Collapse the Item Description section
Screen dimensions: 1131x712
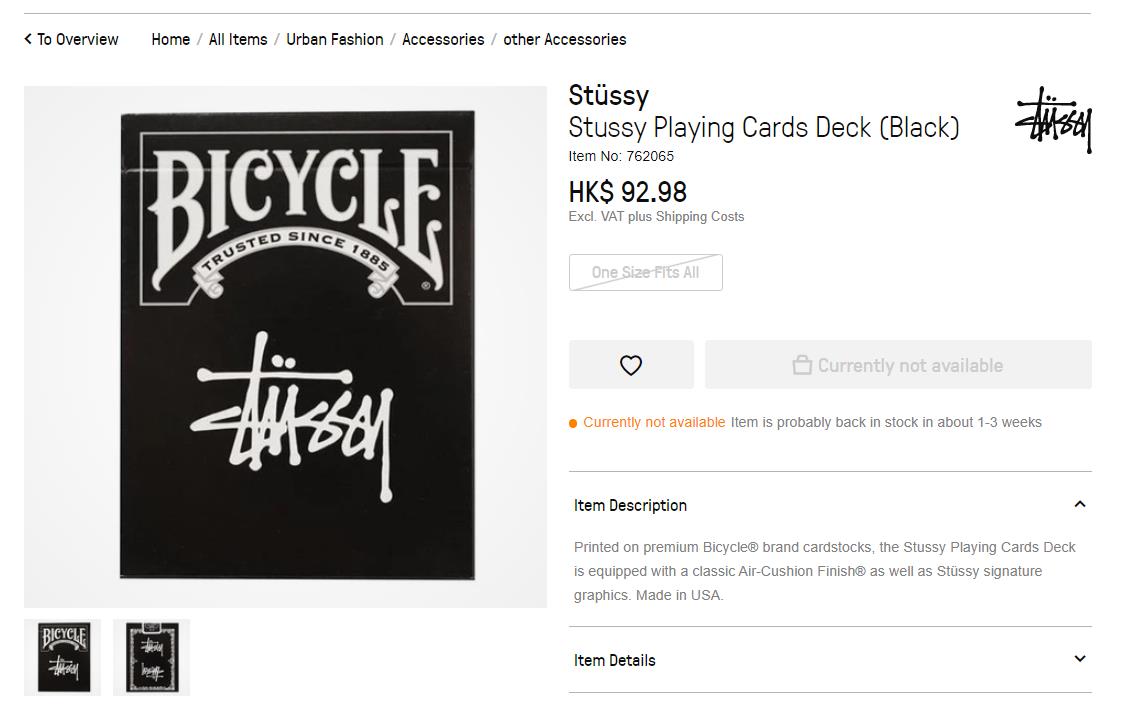(x=1080, y=505)
